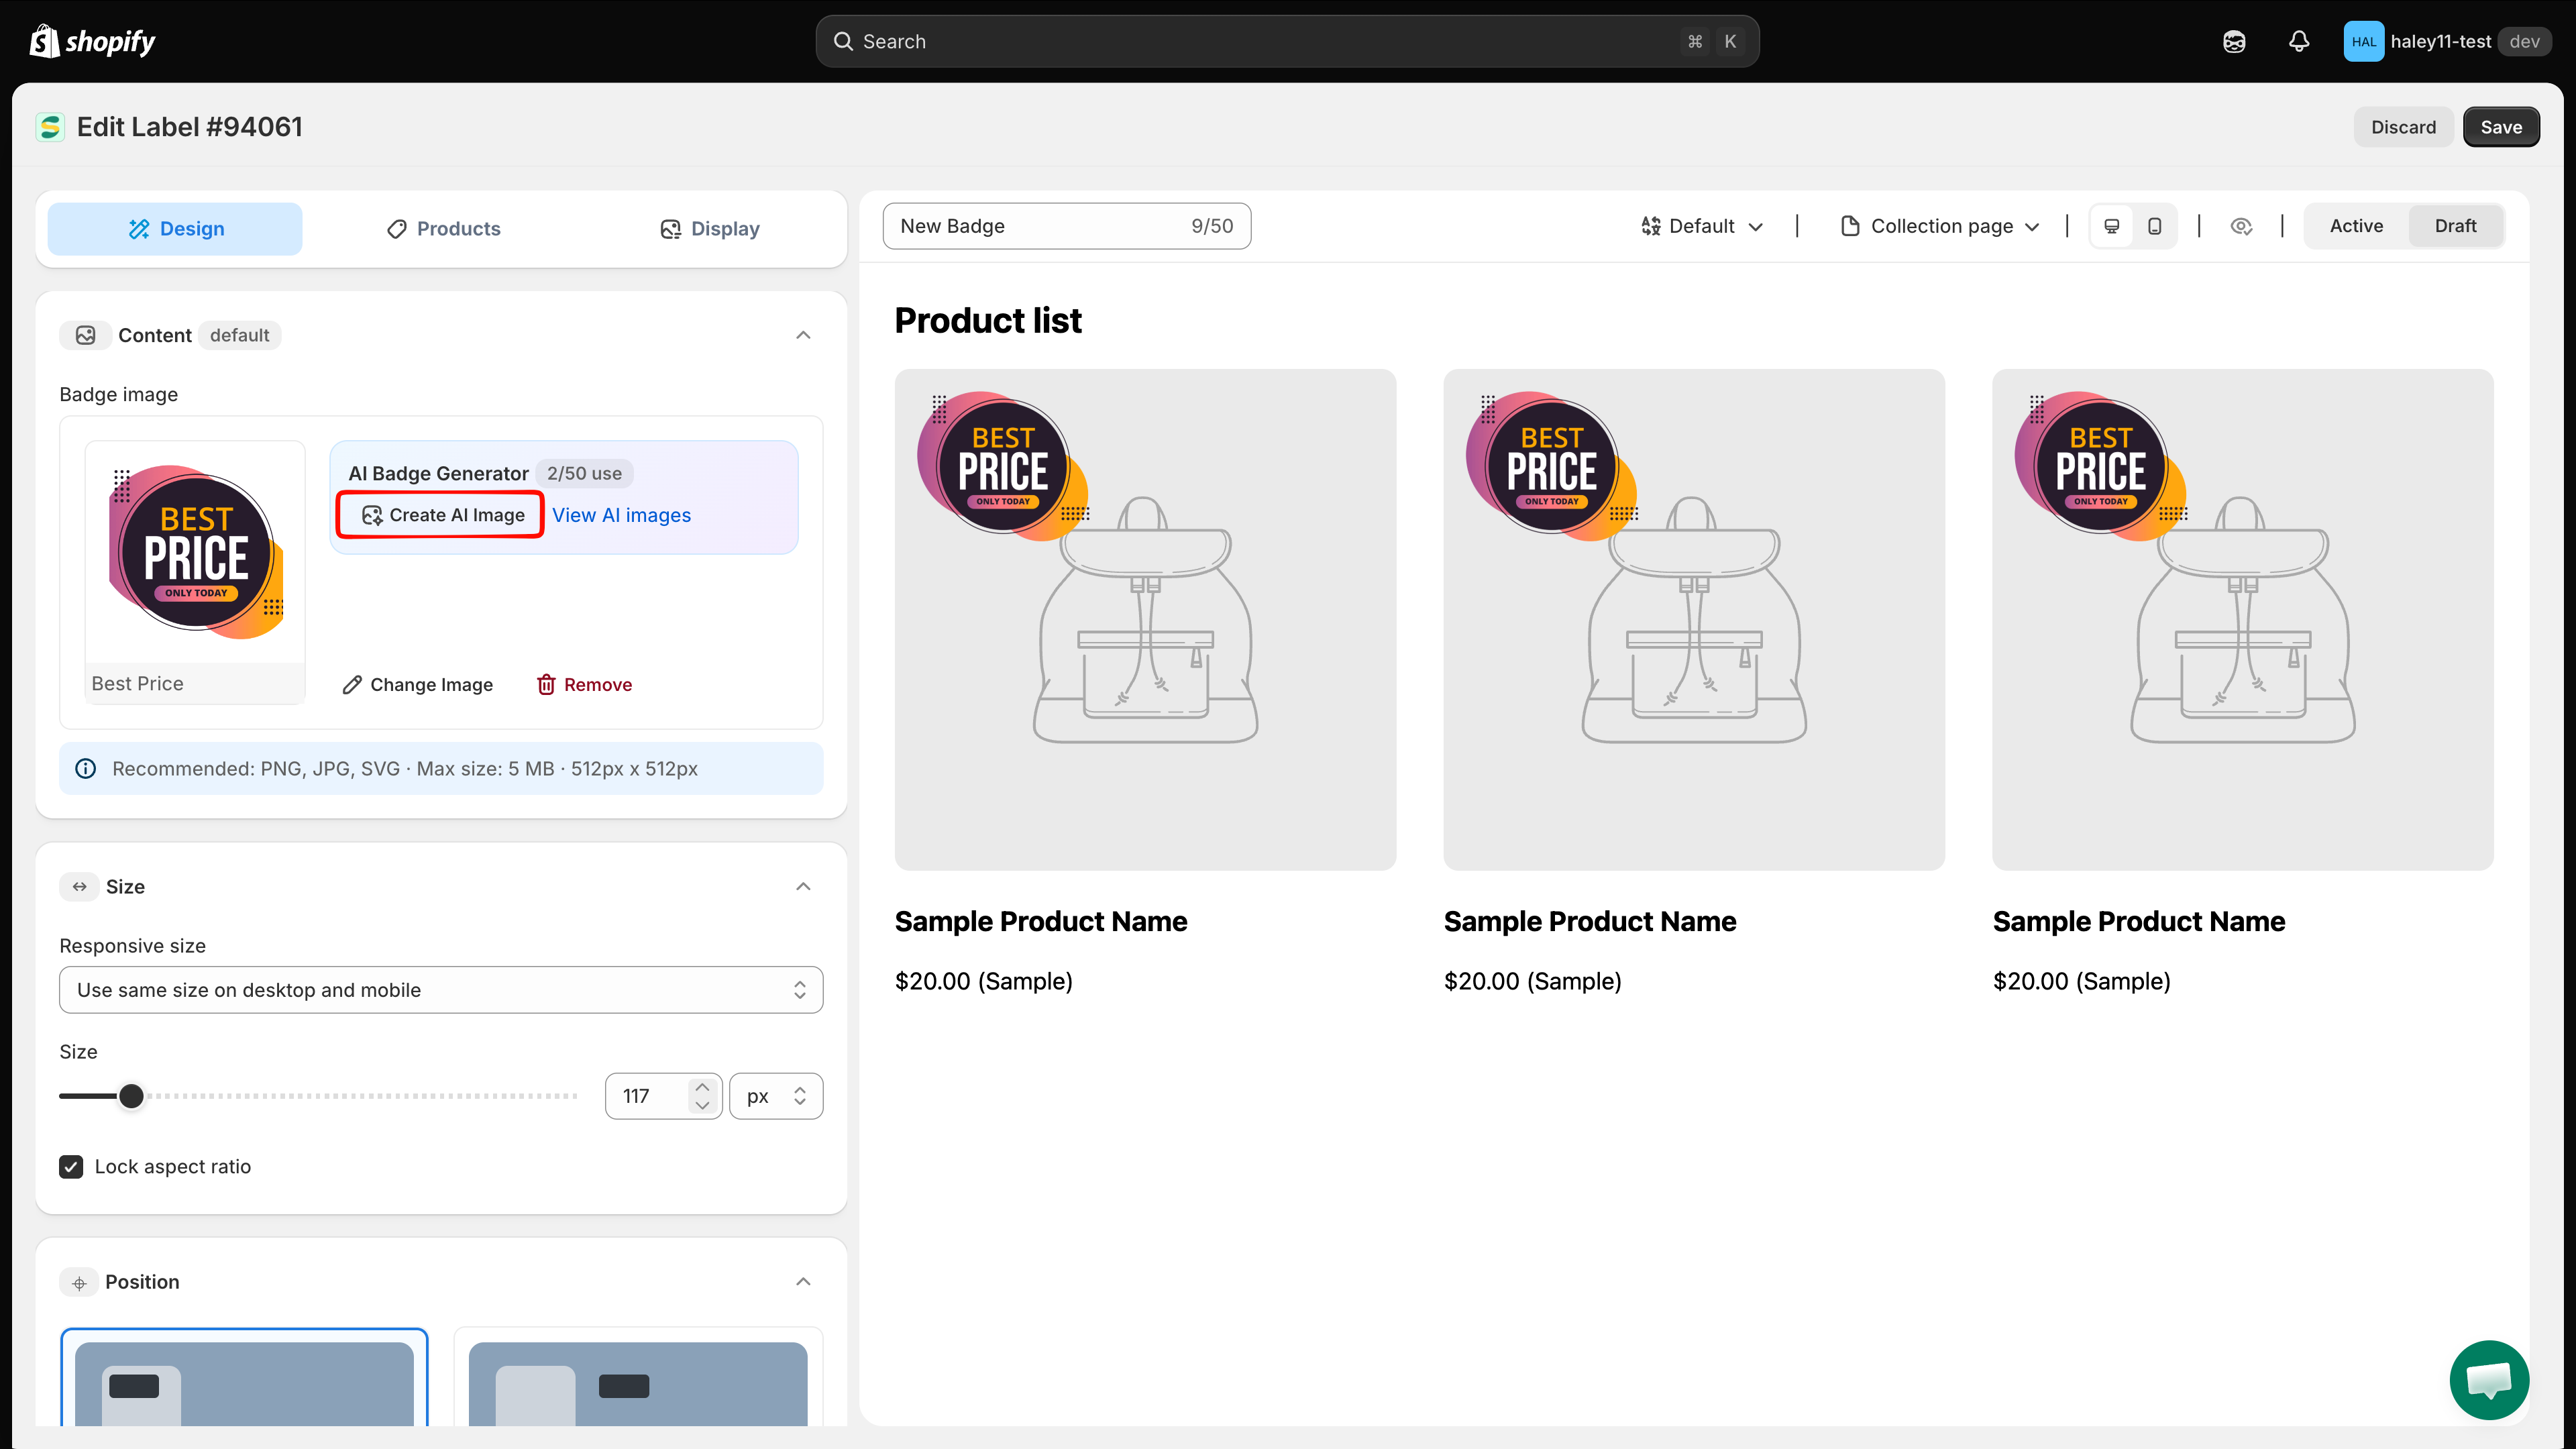2576x1449 pixels.
Task: Click the New Badge name field
Action: point(1066,226)
